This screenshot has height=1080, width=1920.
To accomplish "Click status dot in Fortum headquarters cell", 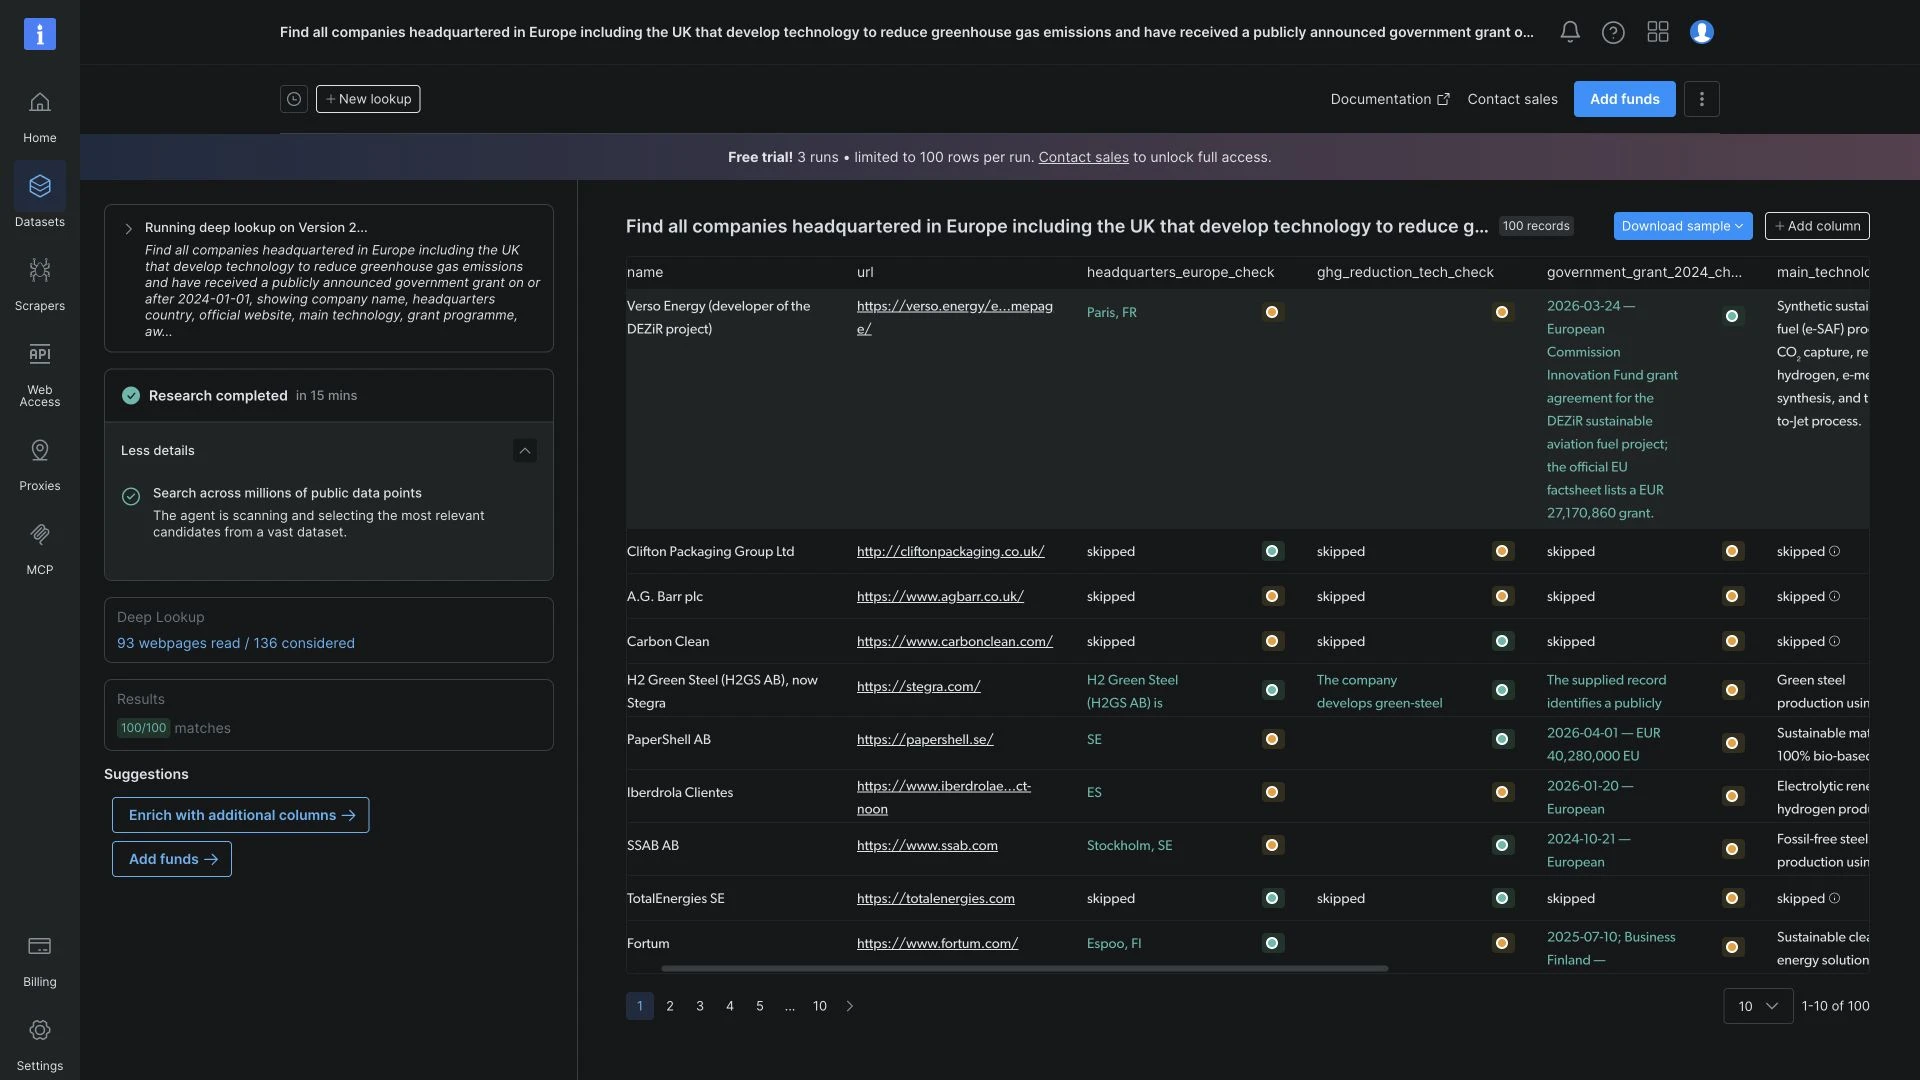I will click(x=1272, y=943).
